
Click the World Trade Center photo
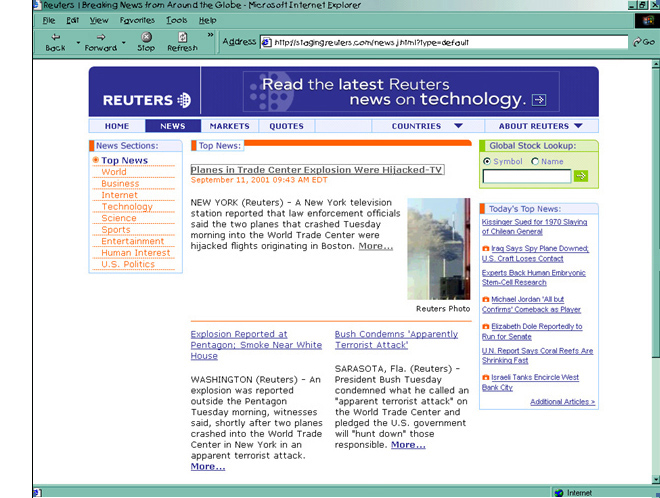point(438,249)
